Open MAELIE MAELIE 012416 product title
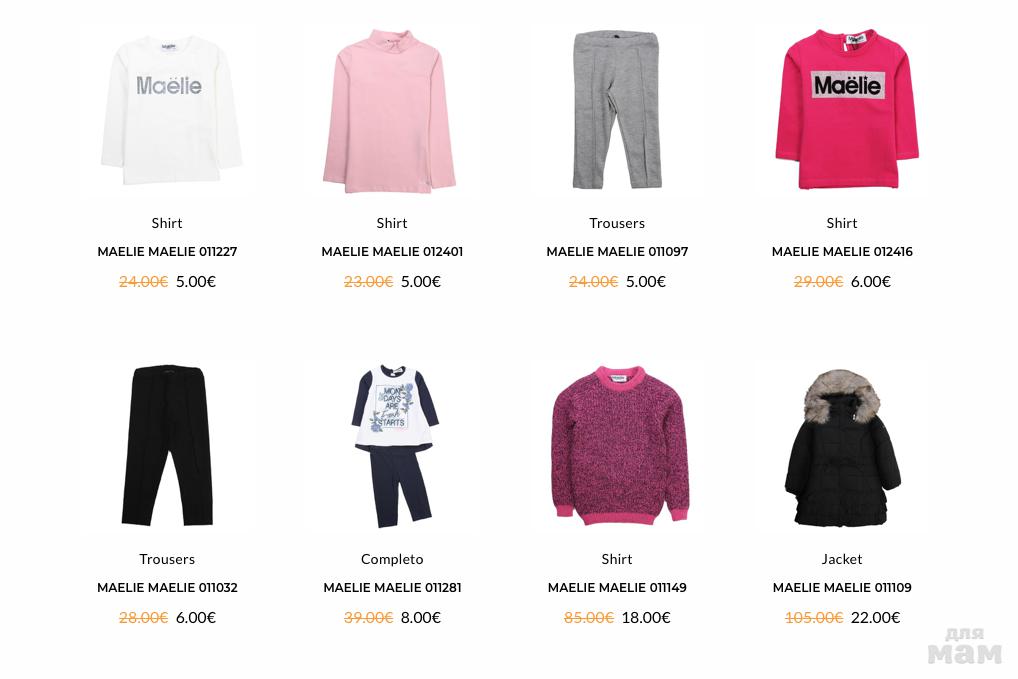 [x=842, y=251]
